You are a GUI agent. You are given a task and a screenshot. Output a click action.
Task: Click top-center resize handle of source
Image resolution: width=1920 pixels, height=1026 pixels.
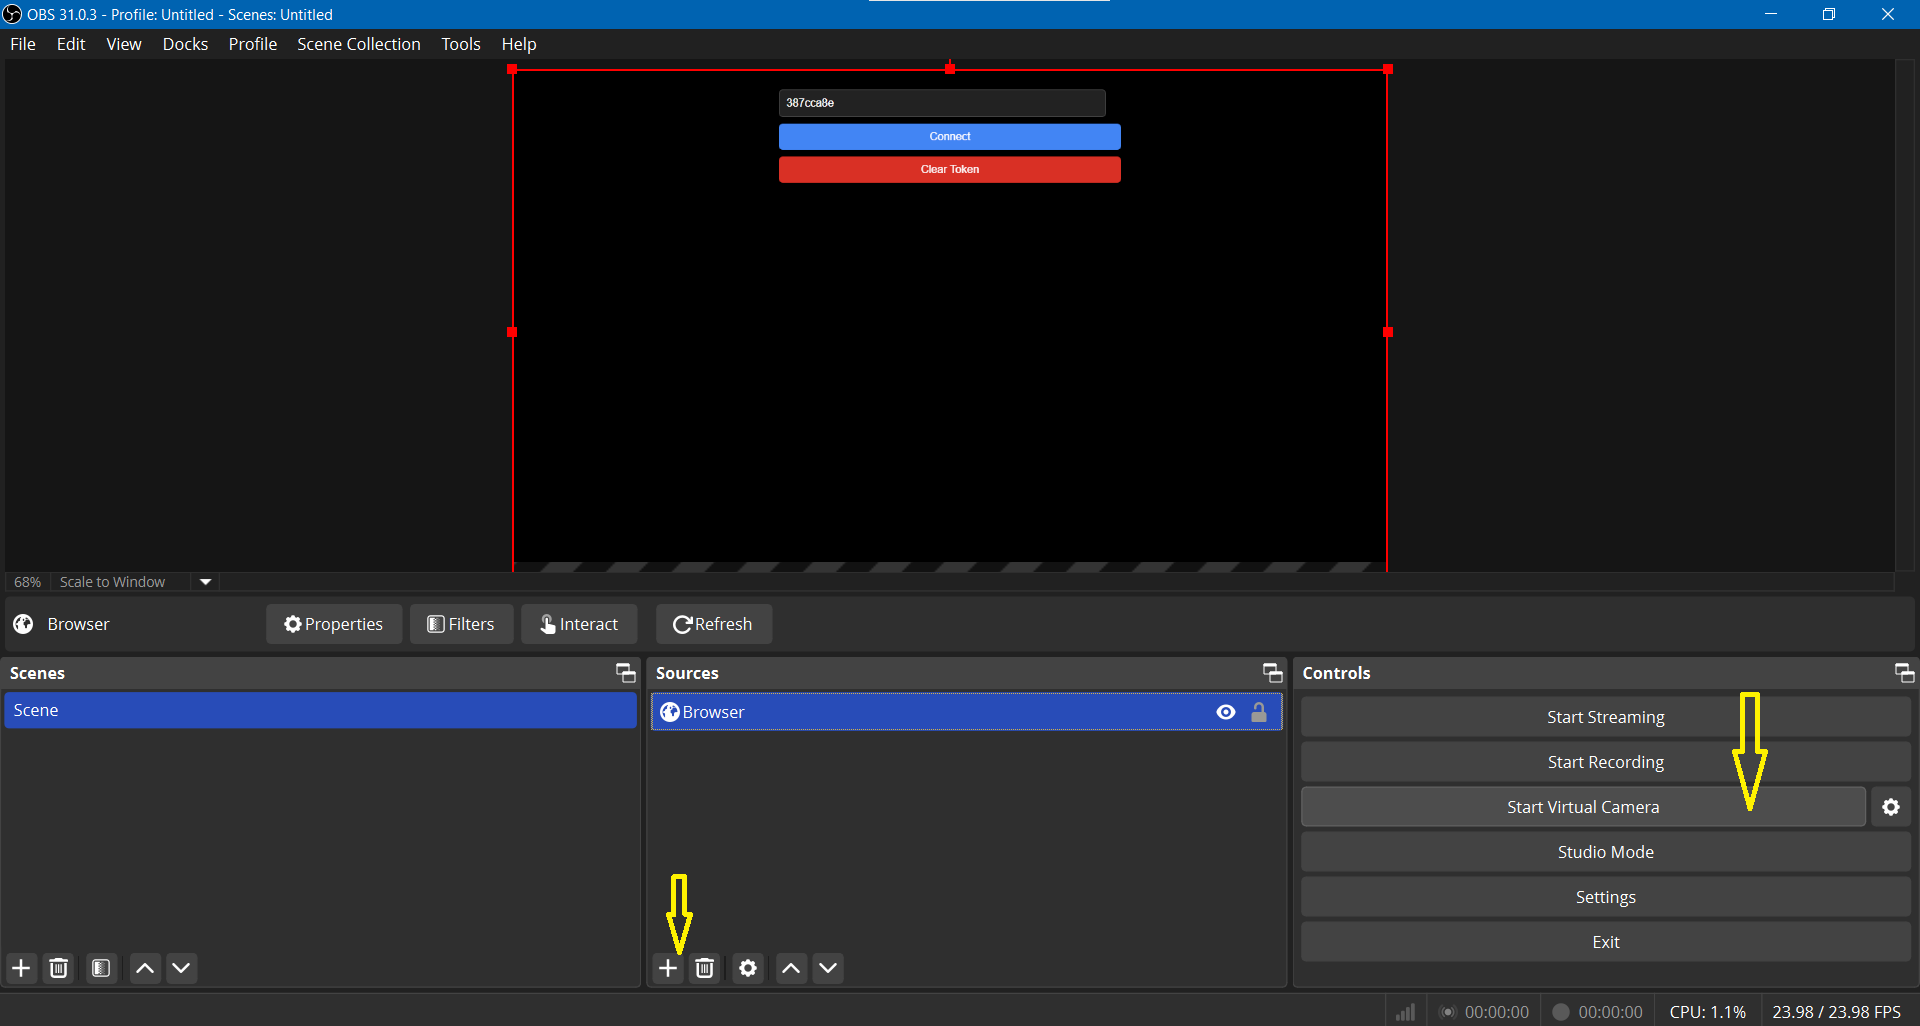click(950, 68)
